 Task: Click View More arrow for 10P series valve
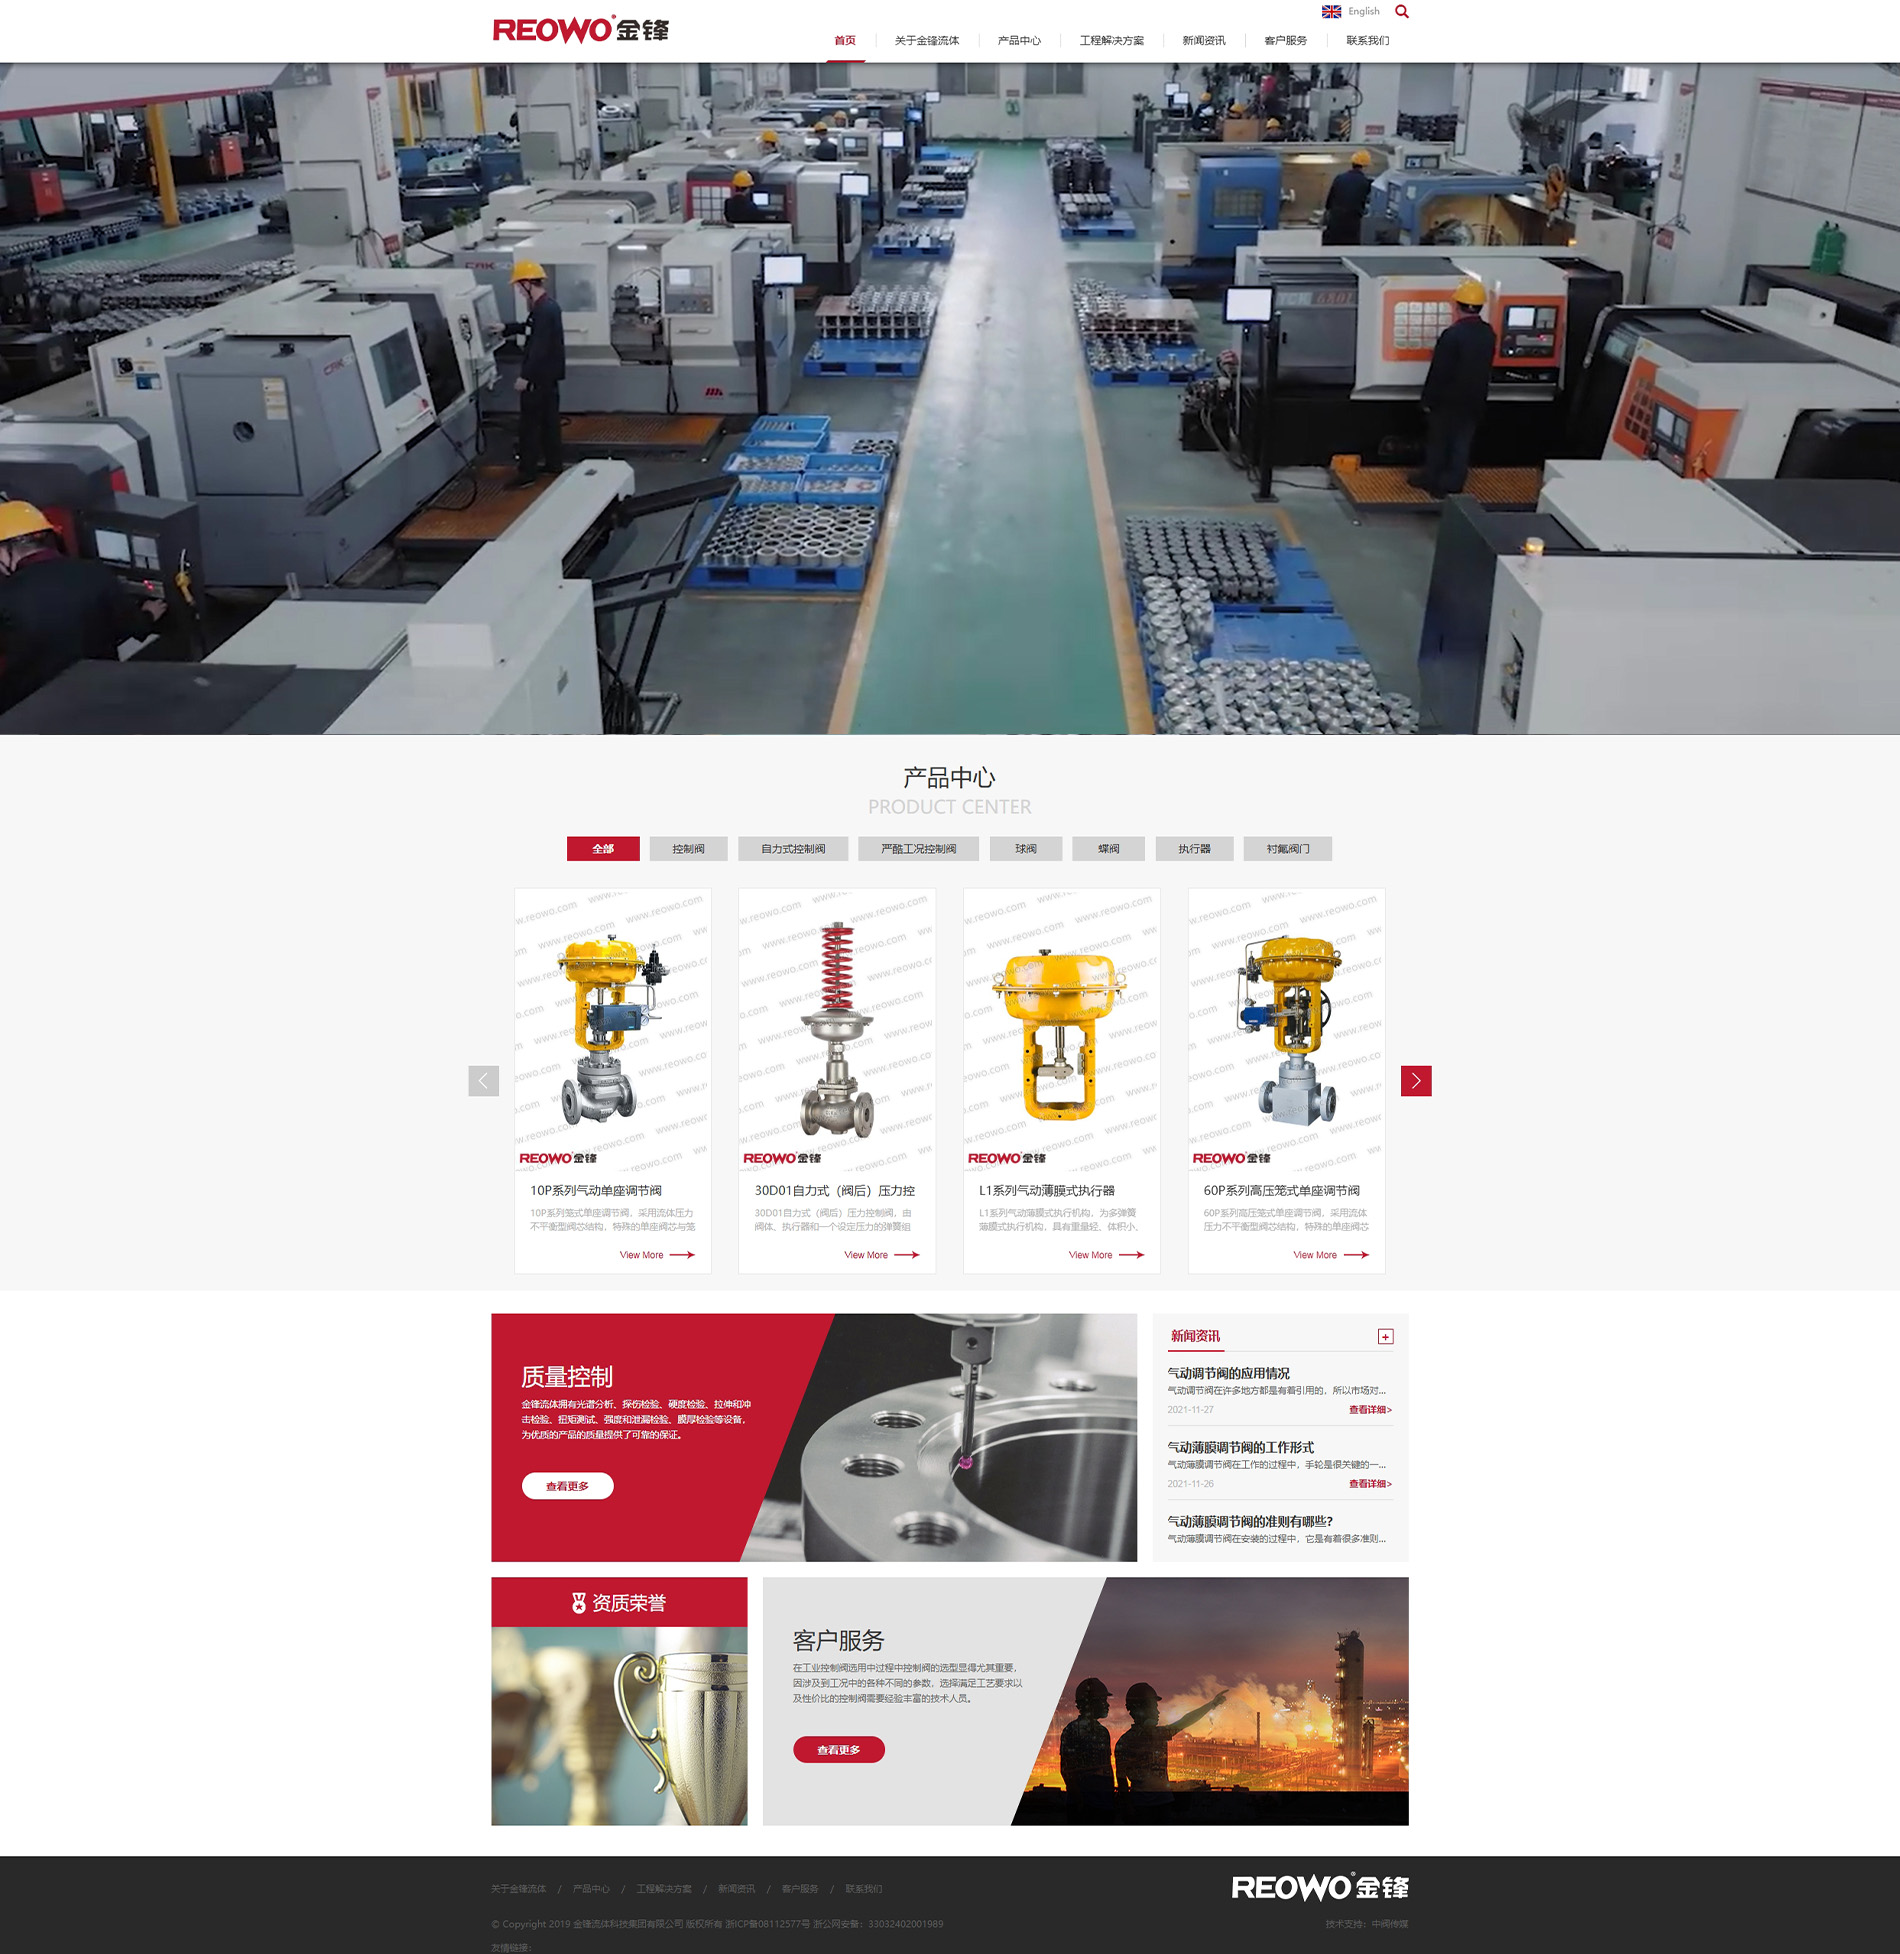pos(681,1255)
